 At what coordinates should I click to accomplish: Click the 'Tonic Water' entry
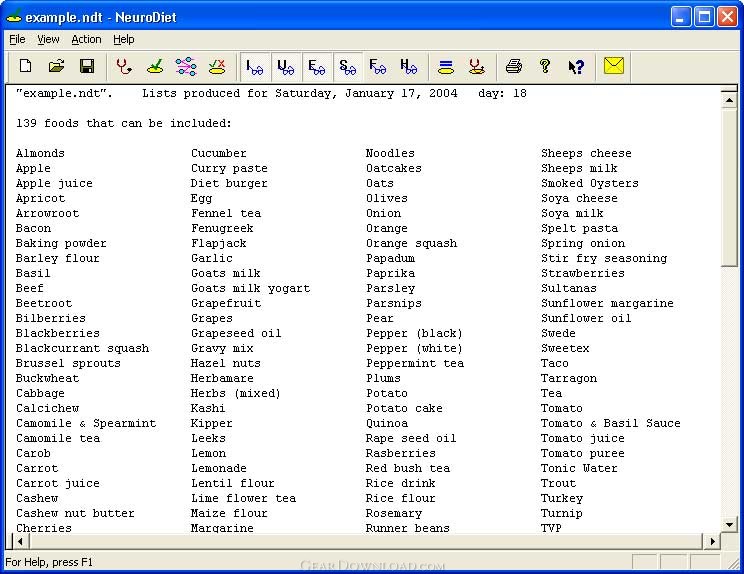click(579, 468)
